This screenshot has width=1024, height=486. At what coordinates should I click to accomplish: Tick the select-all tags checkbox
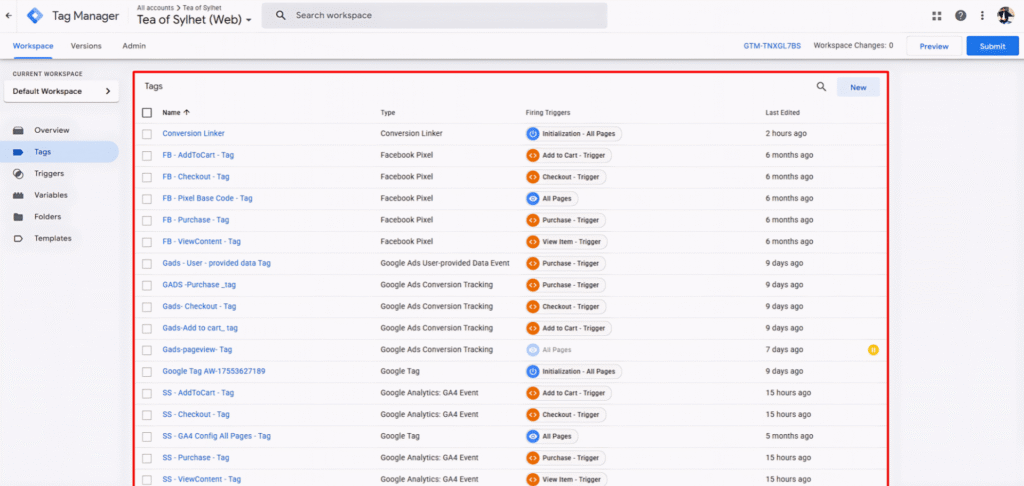147,113
